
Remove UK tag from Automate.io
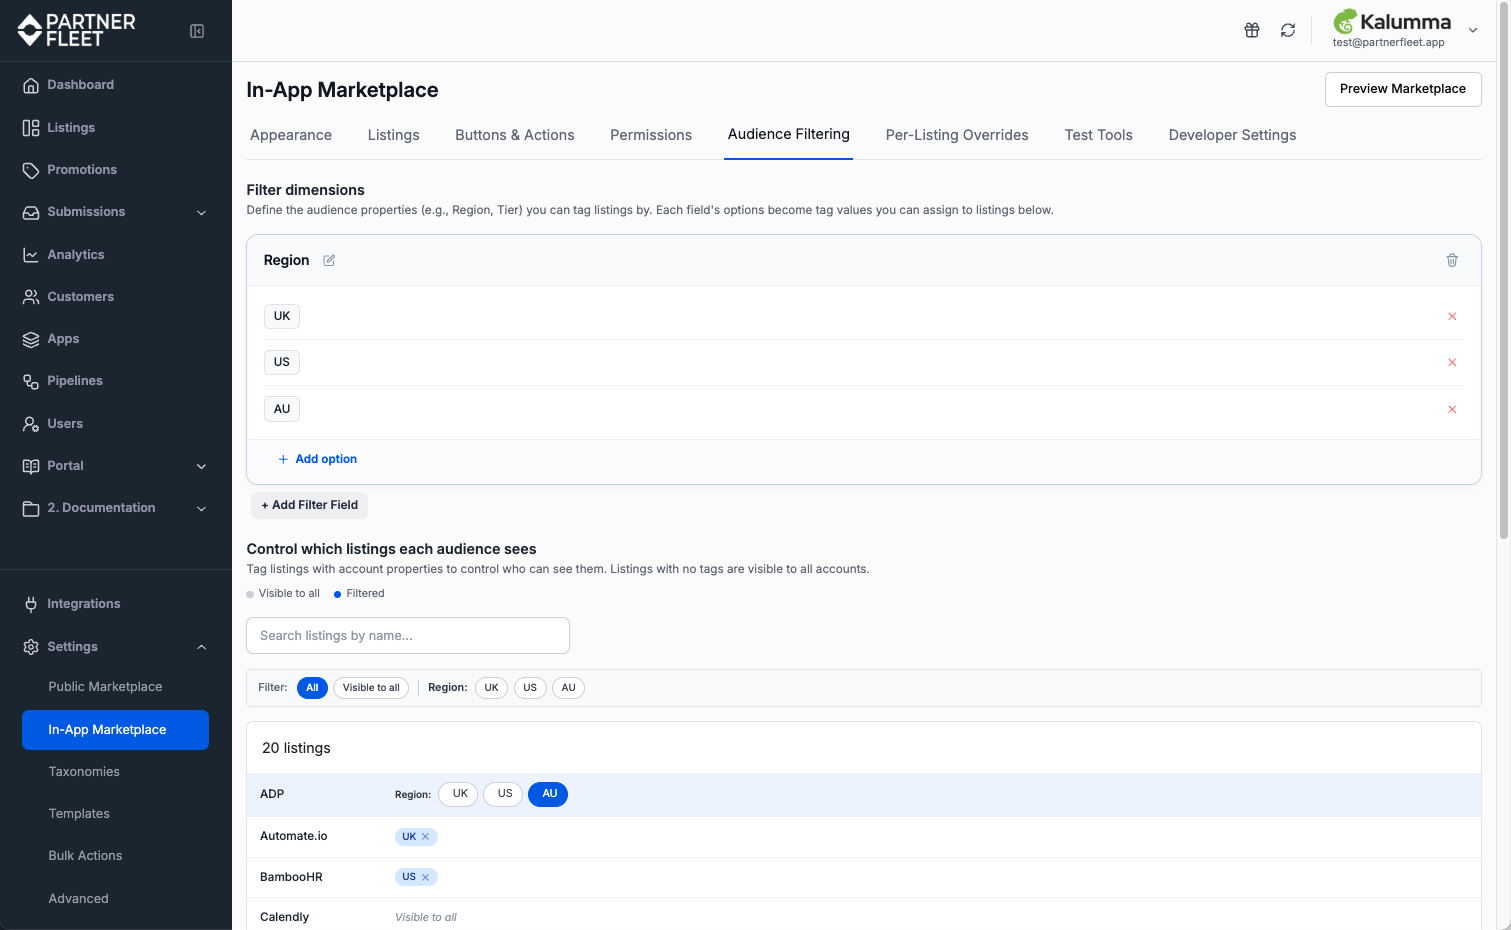click(x=425, y=837)
